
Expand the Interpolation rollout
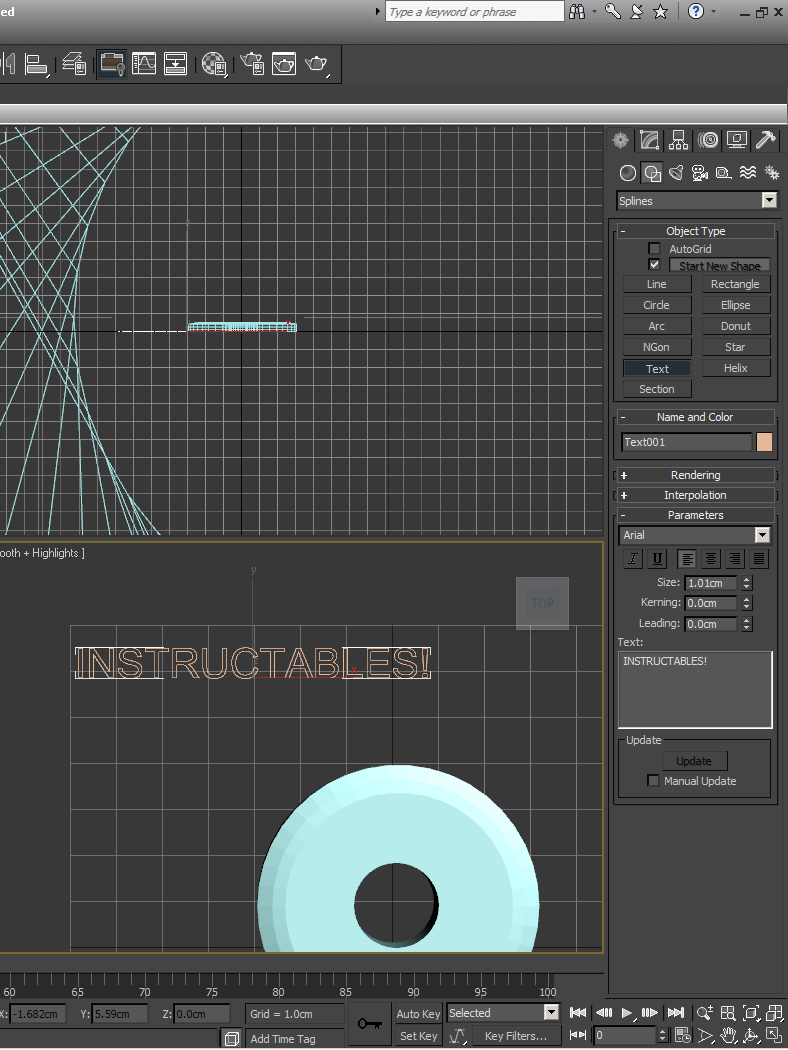tap(696, 496)
